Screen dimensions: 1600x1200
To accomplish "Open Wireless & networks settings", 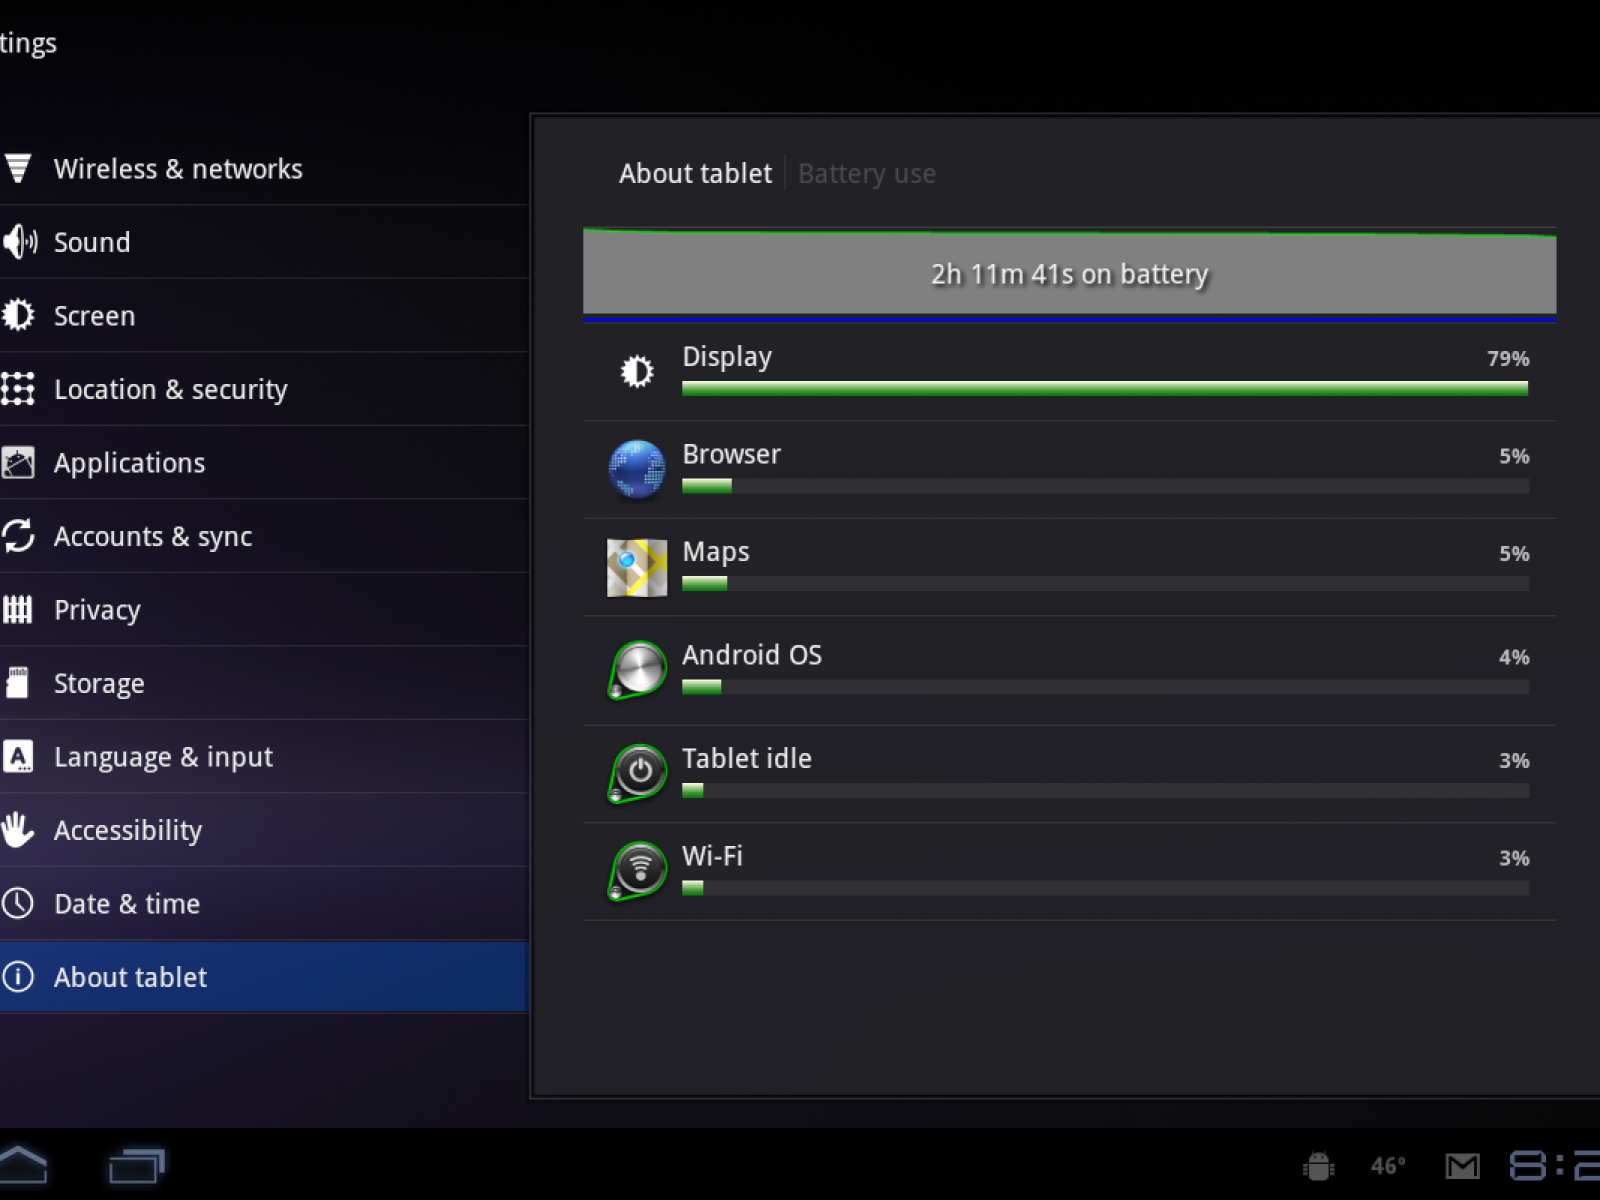I will click(x=178, y=169).
